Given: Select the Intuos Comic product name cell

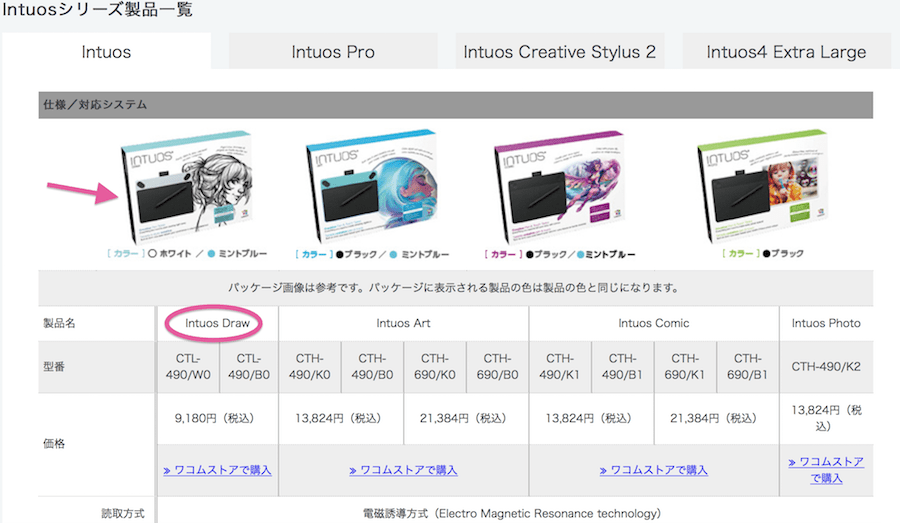Looking at the screenshot, I should pyautogui.click(x=654, y=323).
